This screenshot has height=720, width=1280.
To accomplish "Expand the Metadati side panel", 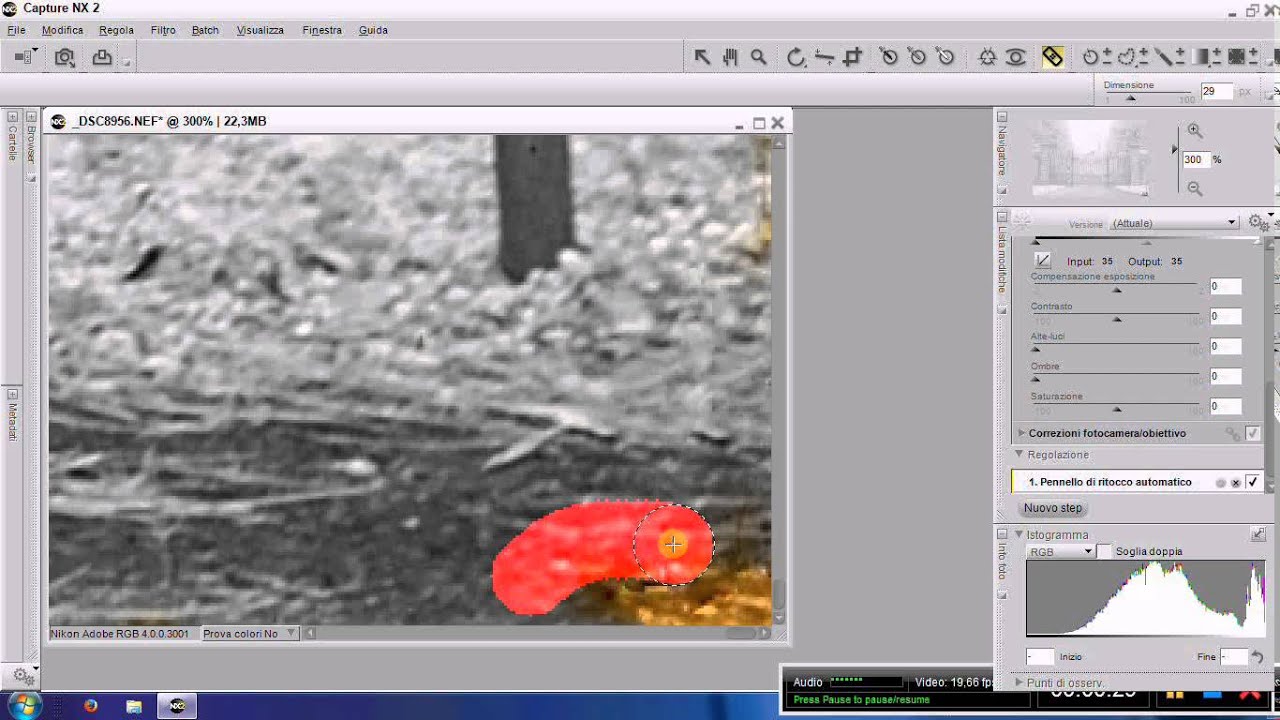I will 13,393.
